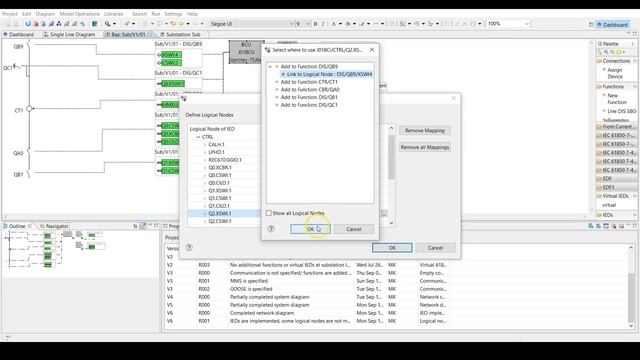Click the blue circular refresh toolbar icon
This screenshot has width=640, height=360.
pos(28,24)
